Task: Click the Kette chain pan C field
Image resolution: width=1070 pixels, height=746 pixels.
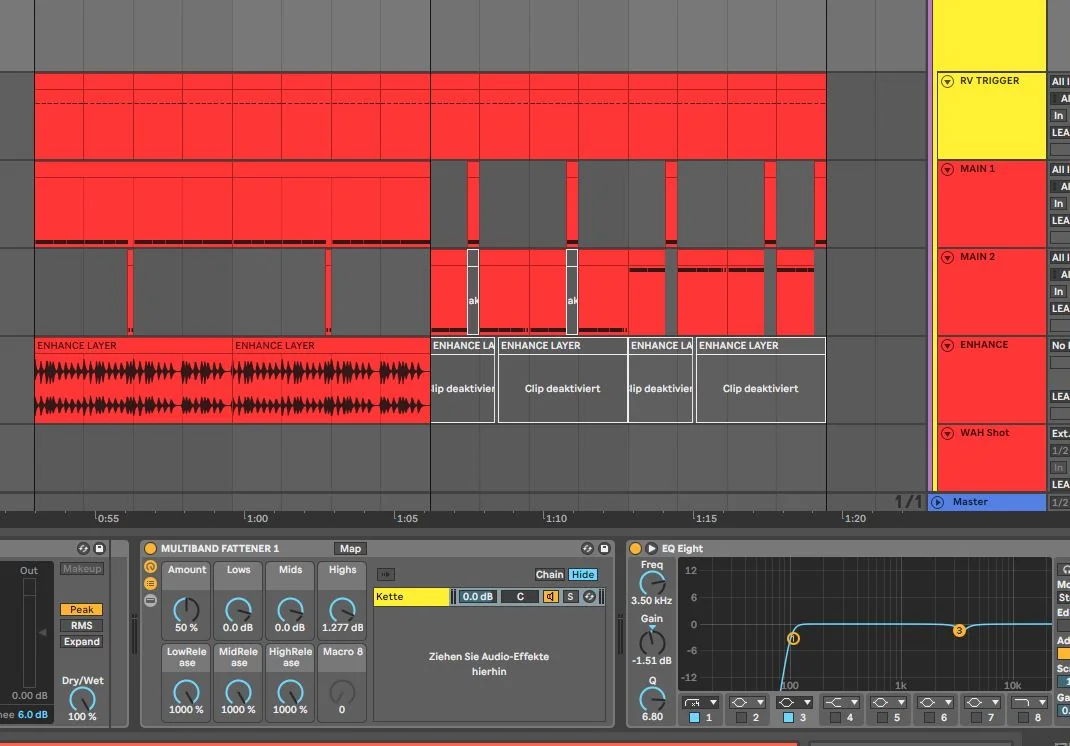Action: [520, 597]
